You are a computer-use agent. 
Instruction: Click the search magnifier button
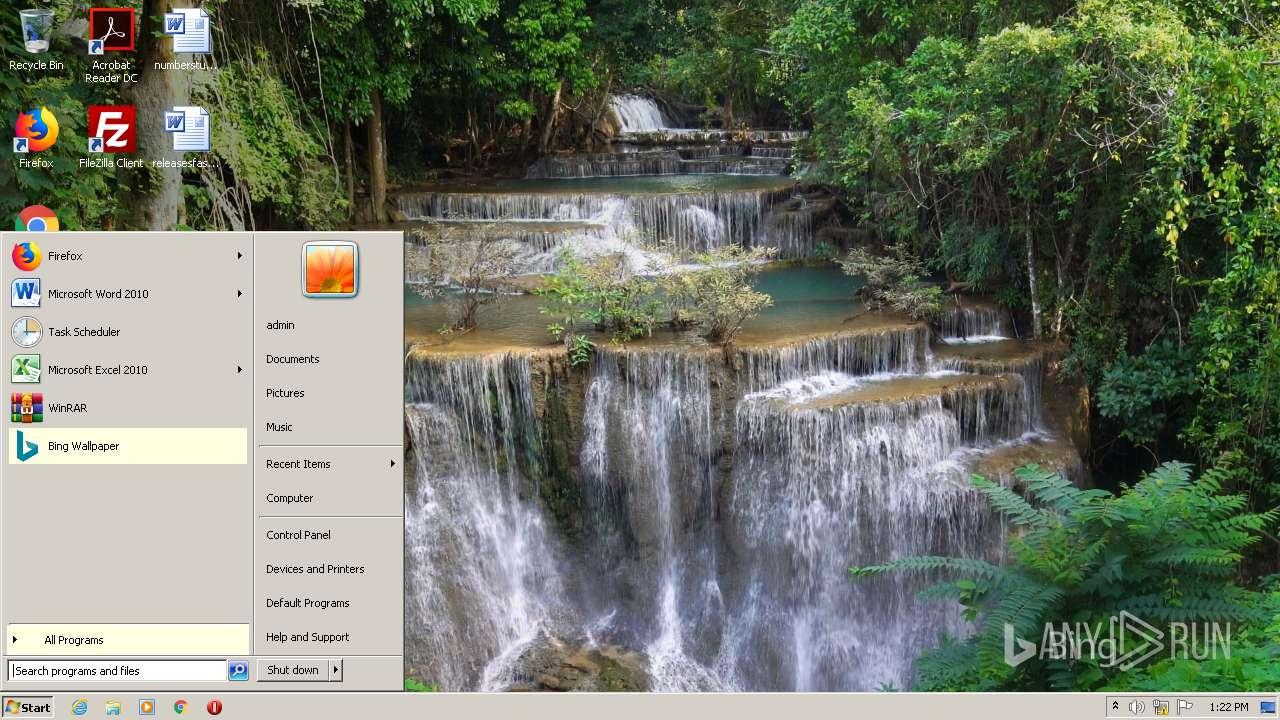(x=238, y=671)
